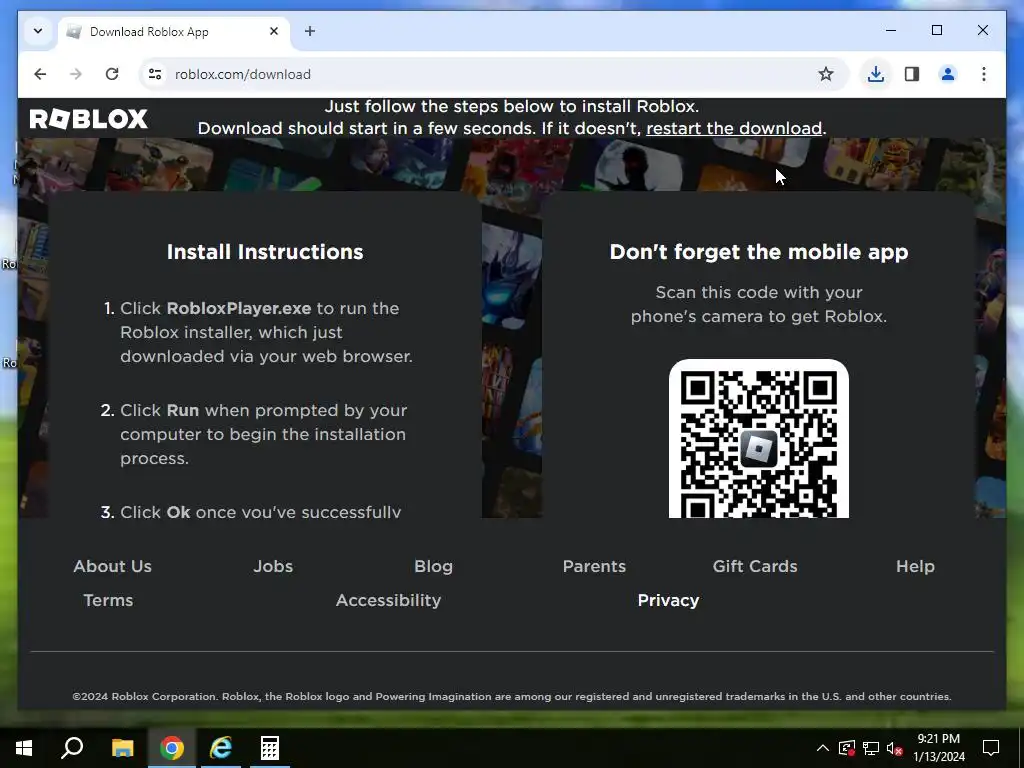Click the Install Instructions heading
This screenshot has width=1024, height=768.
[264, 251]
